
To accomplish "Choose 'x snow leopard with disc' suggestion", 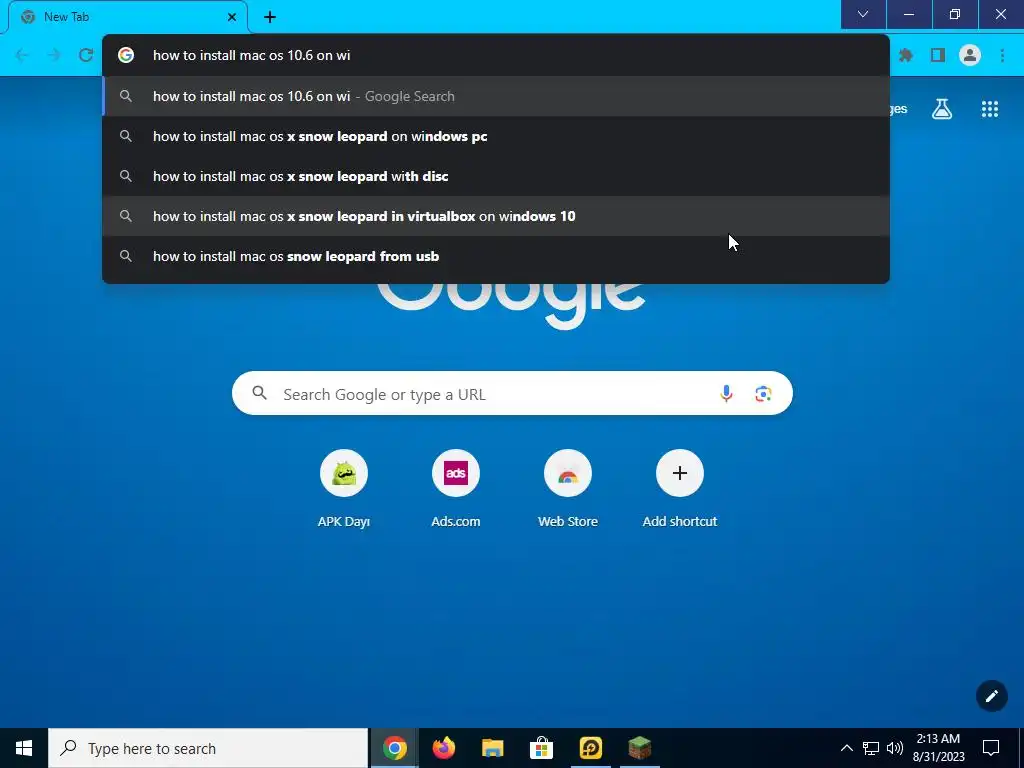I will coord(496,176).
